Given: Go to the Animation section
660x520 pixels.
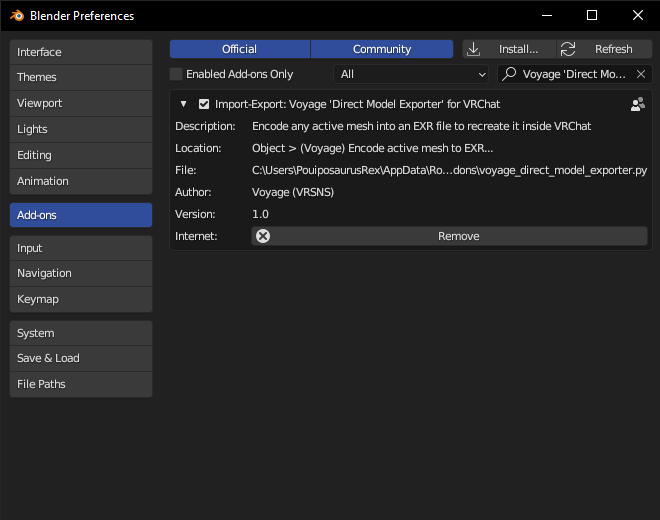Looking at the screenshot, I should pyautogui.click(x=81, y=181).
